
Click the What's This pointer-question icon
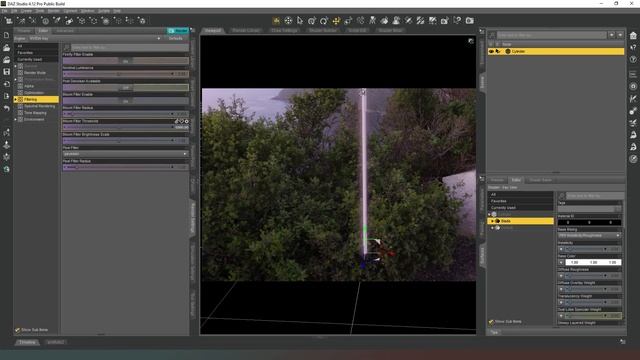[633, 48]
